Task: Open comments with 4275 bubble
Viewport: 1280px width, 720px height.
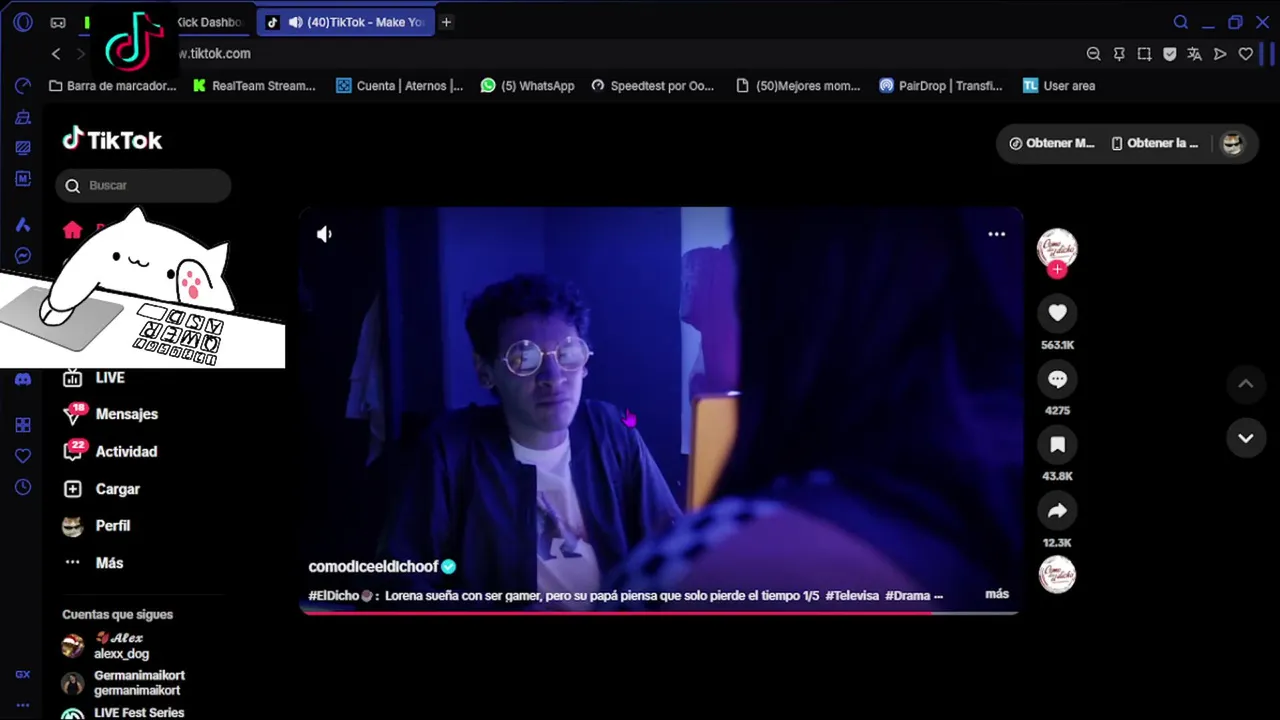Action: 1057,379
